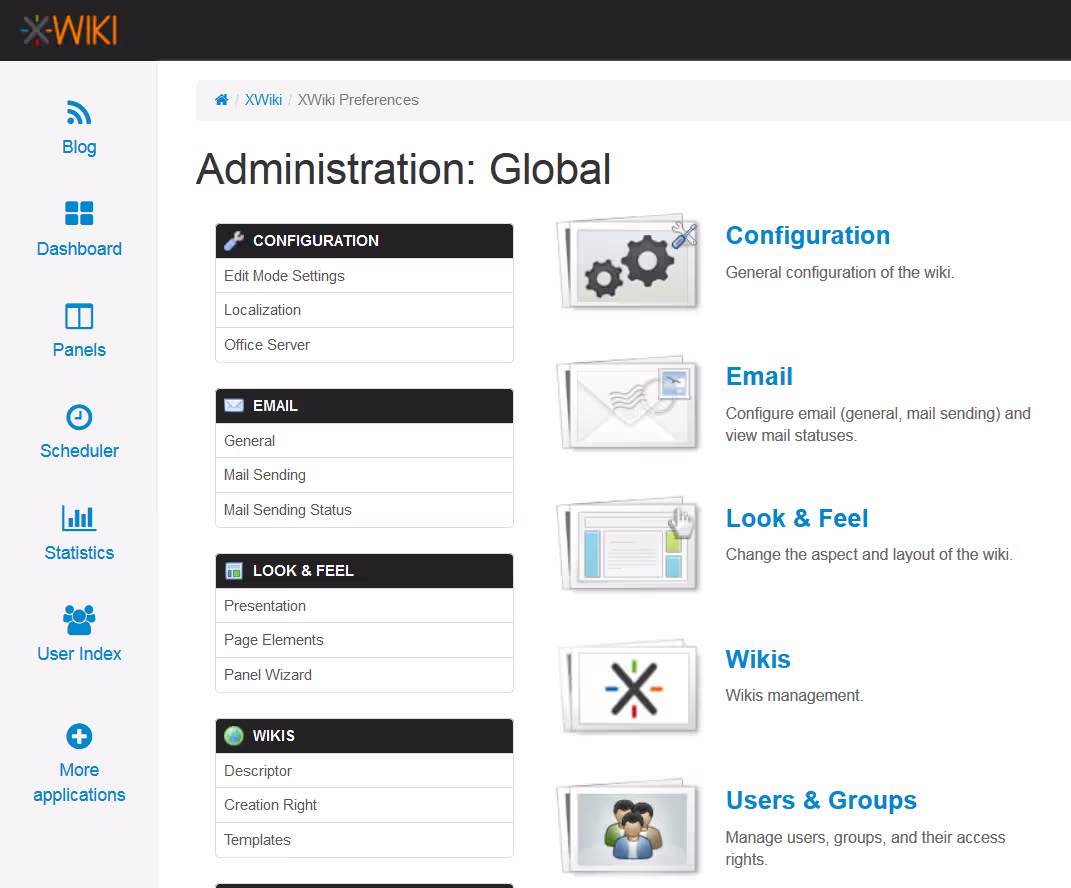Image resolution: width=1071 pixels, height=888 pixels.
Task: Open the Statistics chart icon
Action: click(79, 518)
